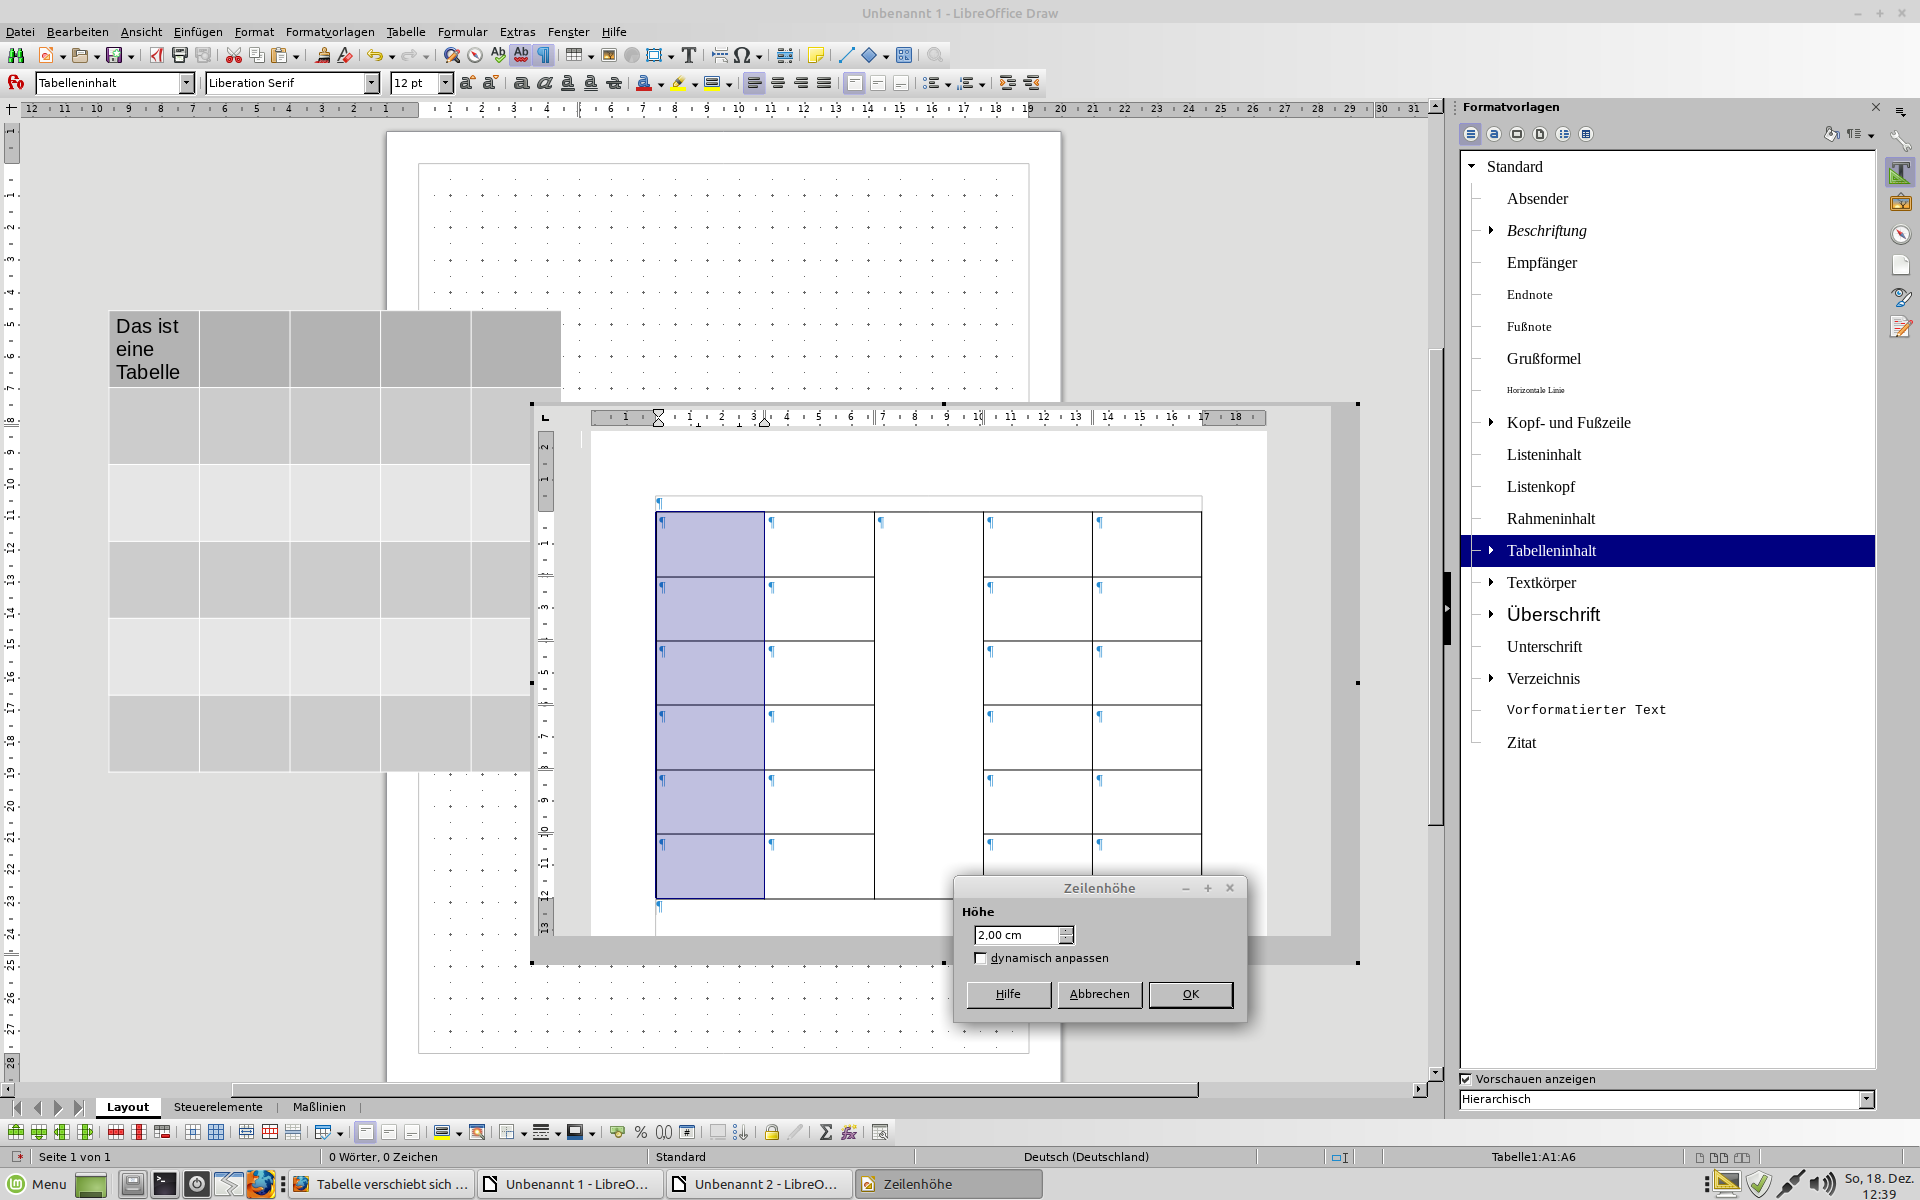Click OK in Zeilenhöhe dialog
Viewport: 1920px width, 1200px height.
pyautogui.click(x=1190, y=994)
